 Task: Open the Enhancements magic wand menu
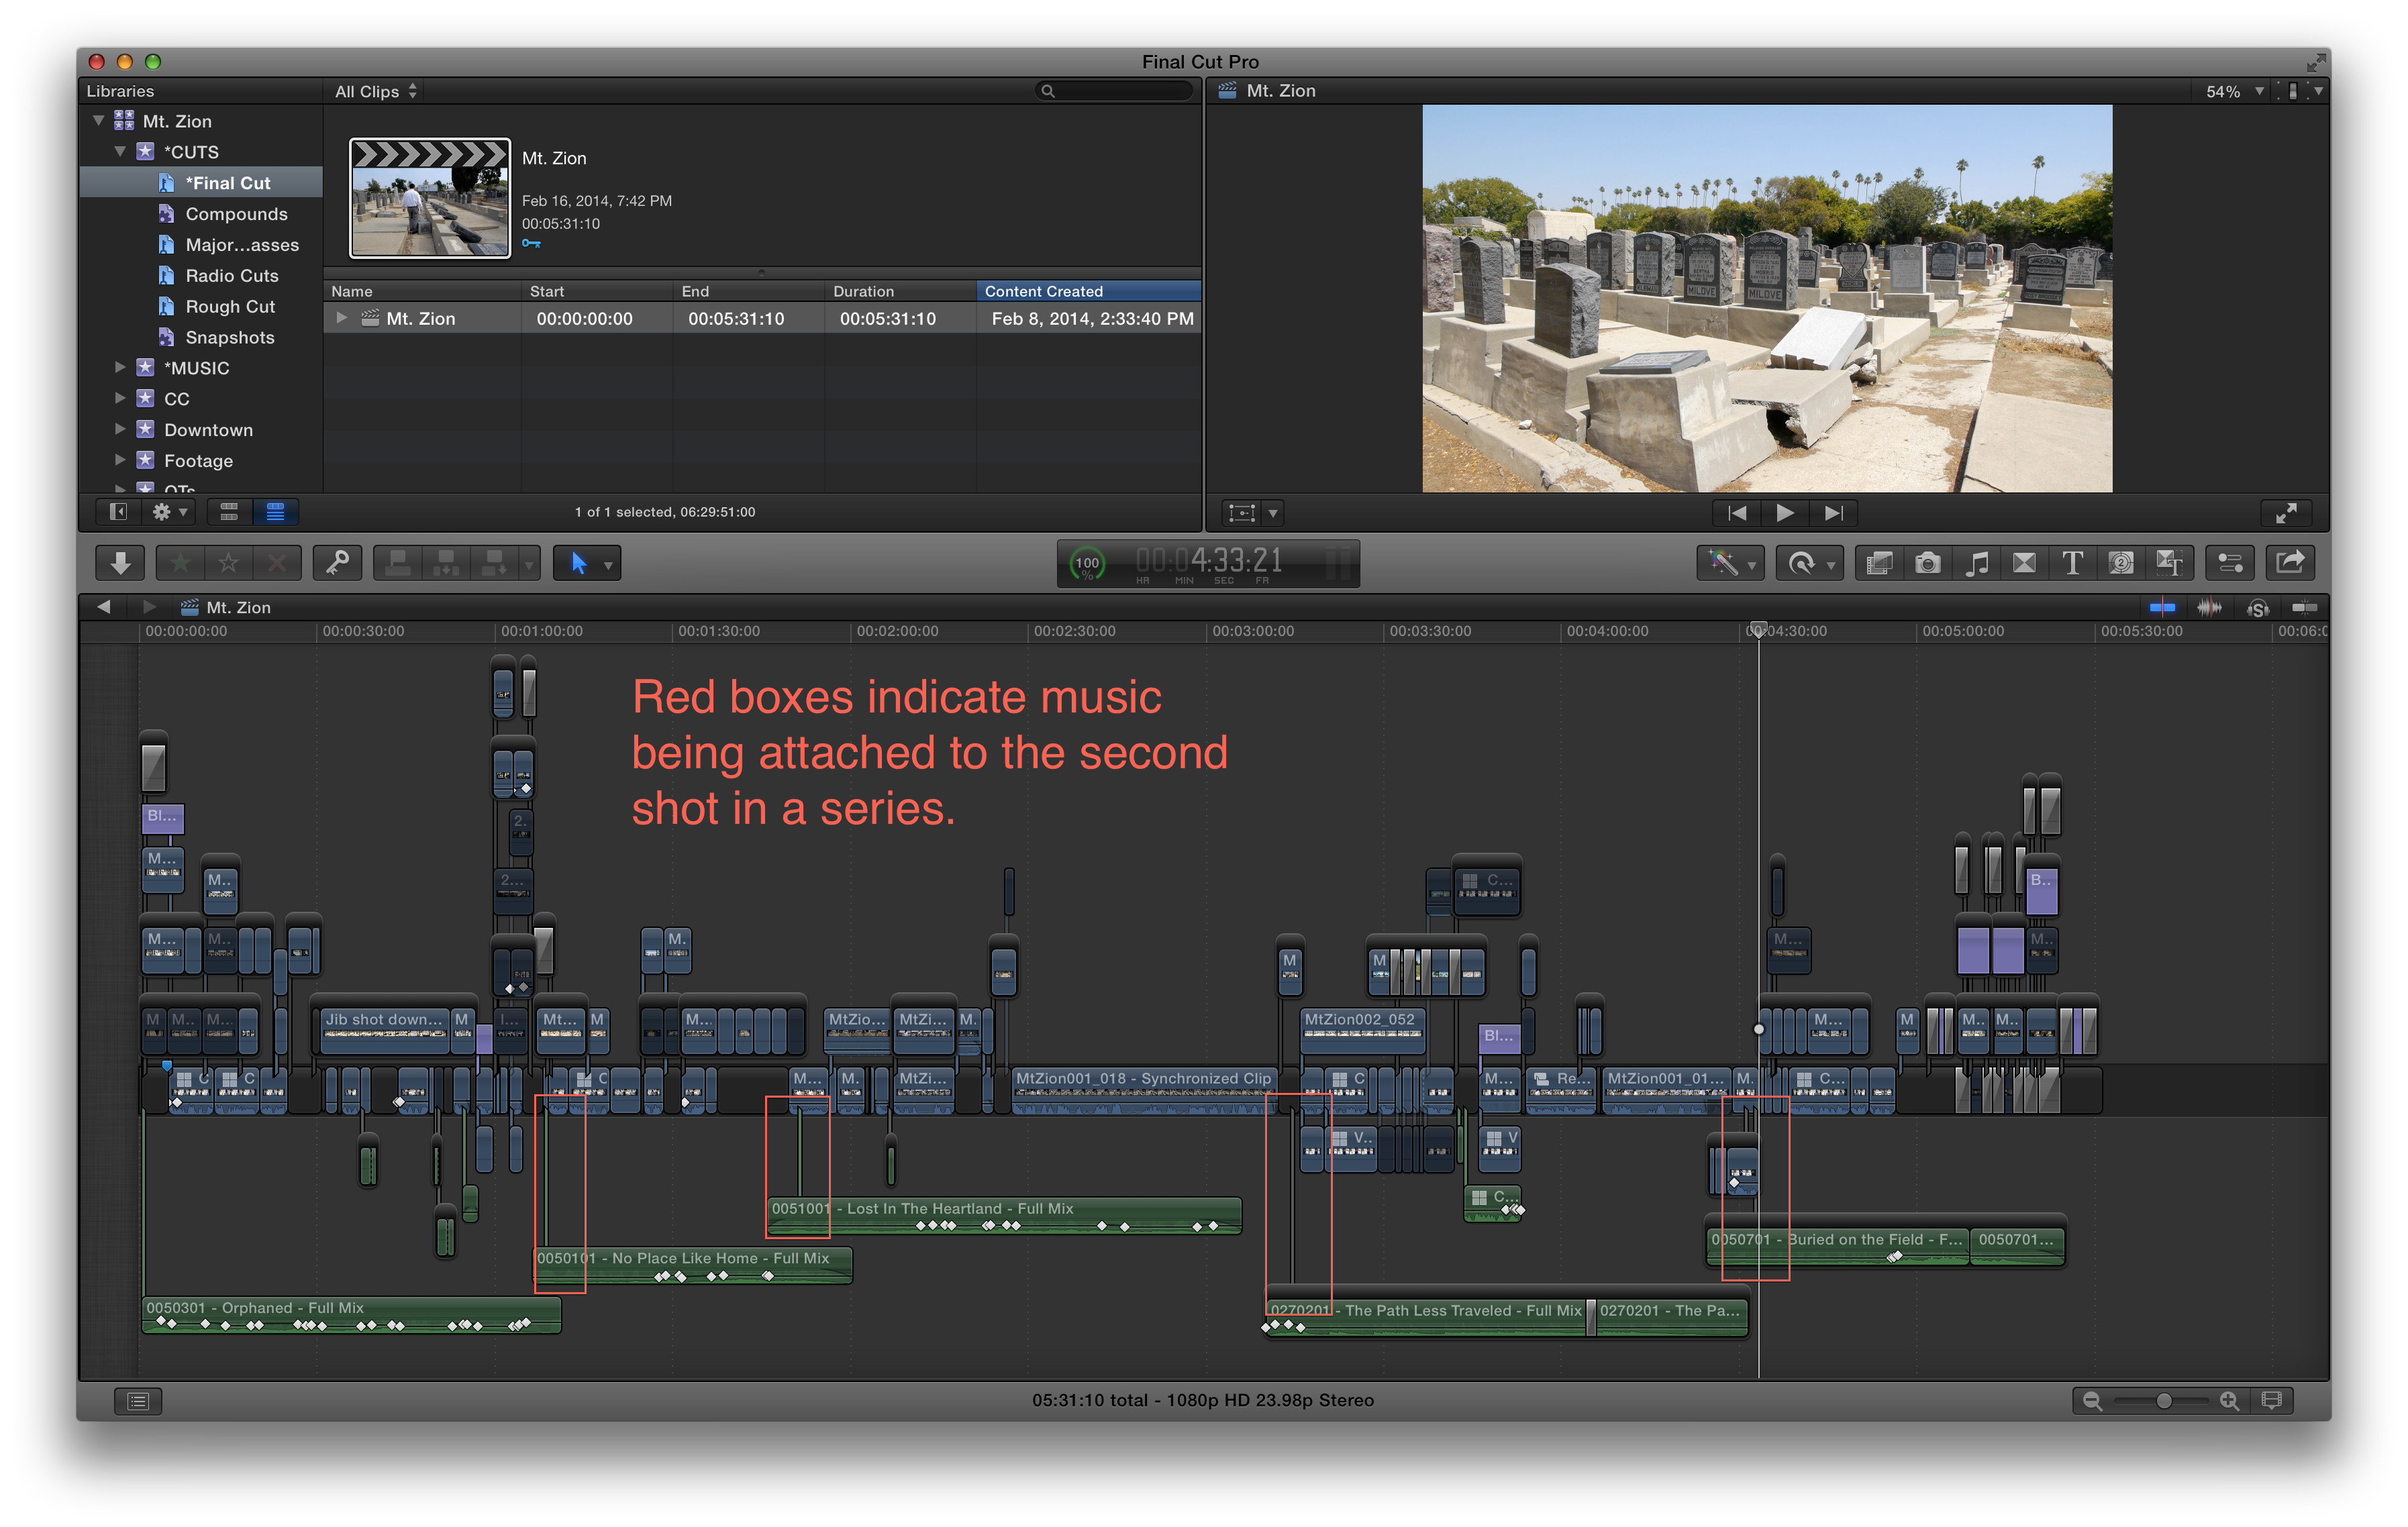(x=1730, y=563)
